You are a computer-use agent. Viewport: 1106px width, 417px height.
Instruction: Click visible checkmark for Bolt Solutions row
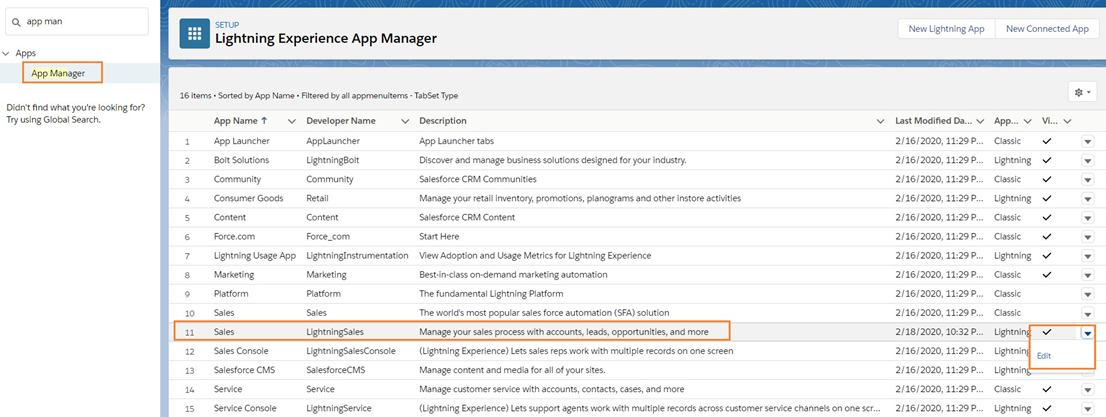(1047, 160)
